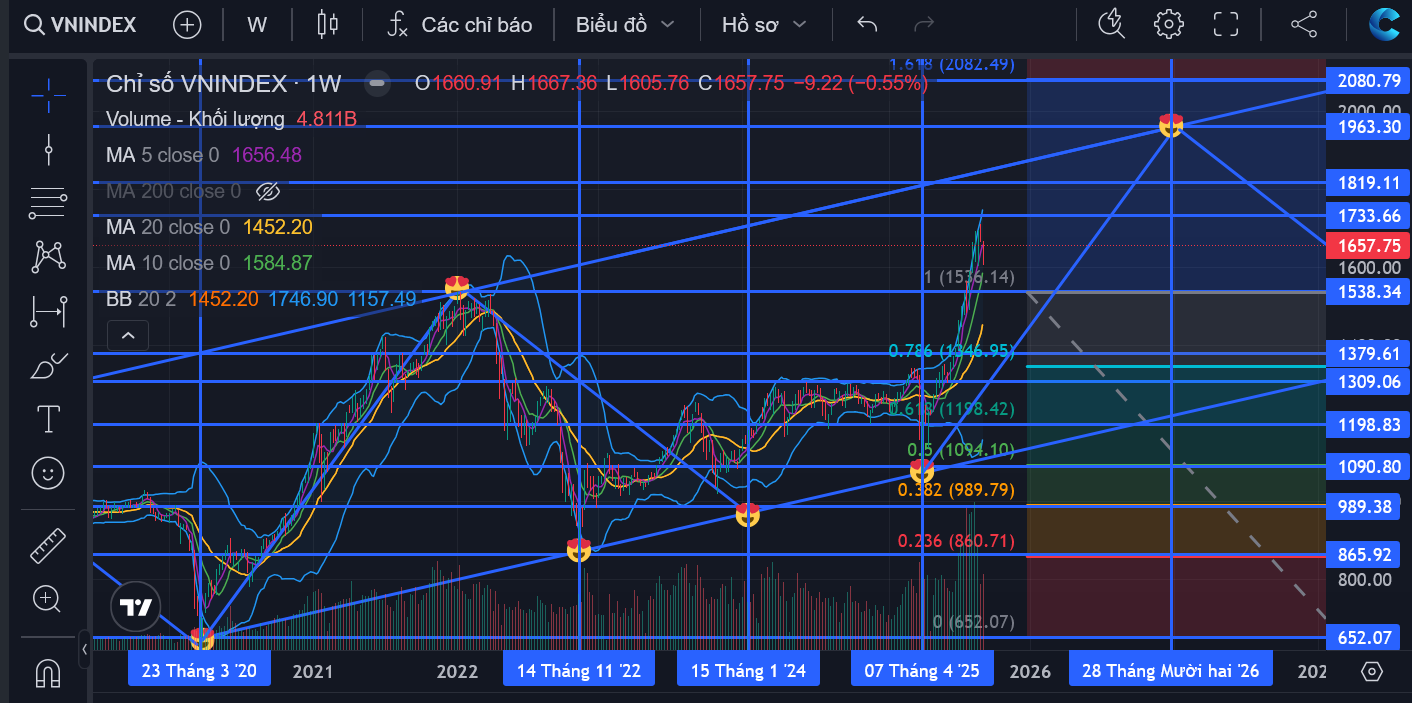Share the chart via share icon

[1304, 25]
